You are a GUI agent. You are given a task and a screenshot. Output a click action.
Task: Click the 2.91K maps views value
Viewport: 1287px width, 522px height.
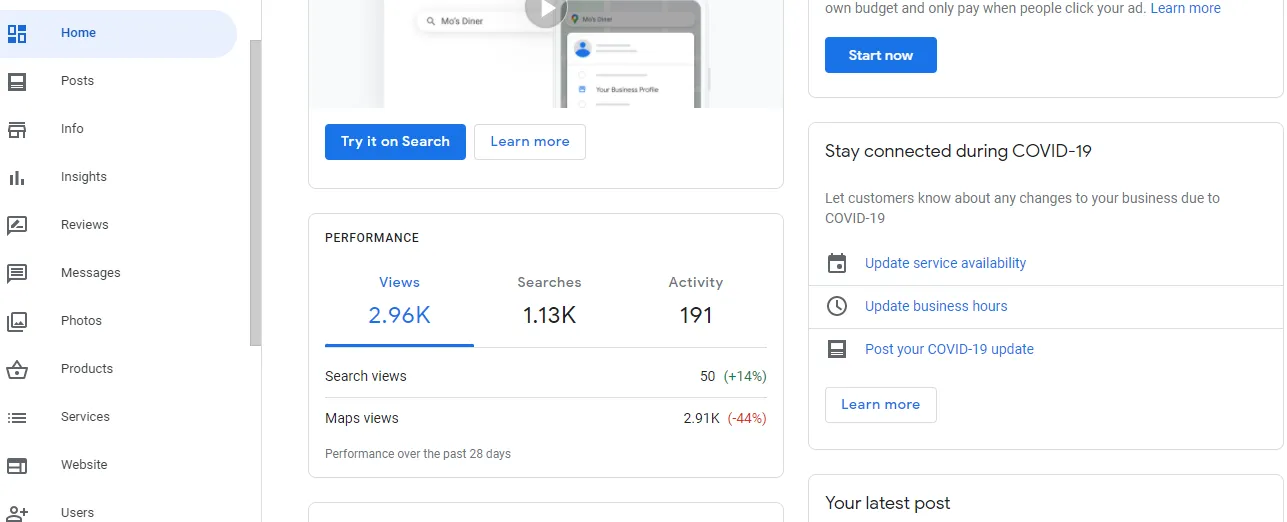pyautogui.click(x=701, y=418)
